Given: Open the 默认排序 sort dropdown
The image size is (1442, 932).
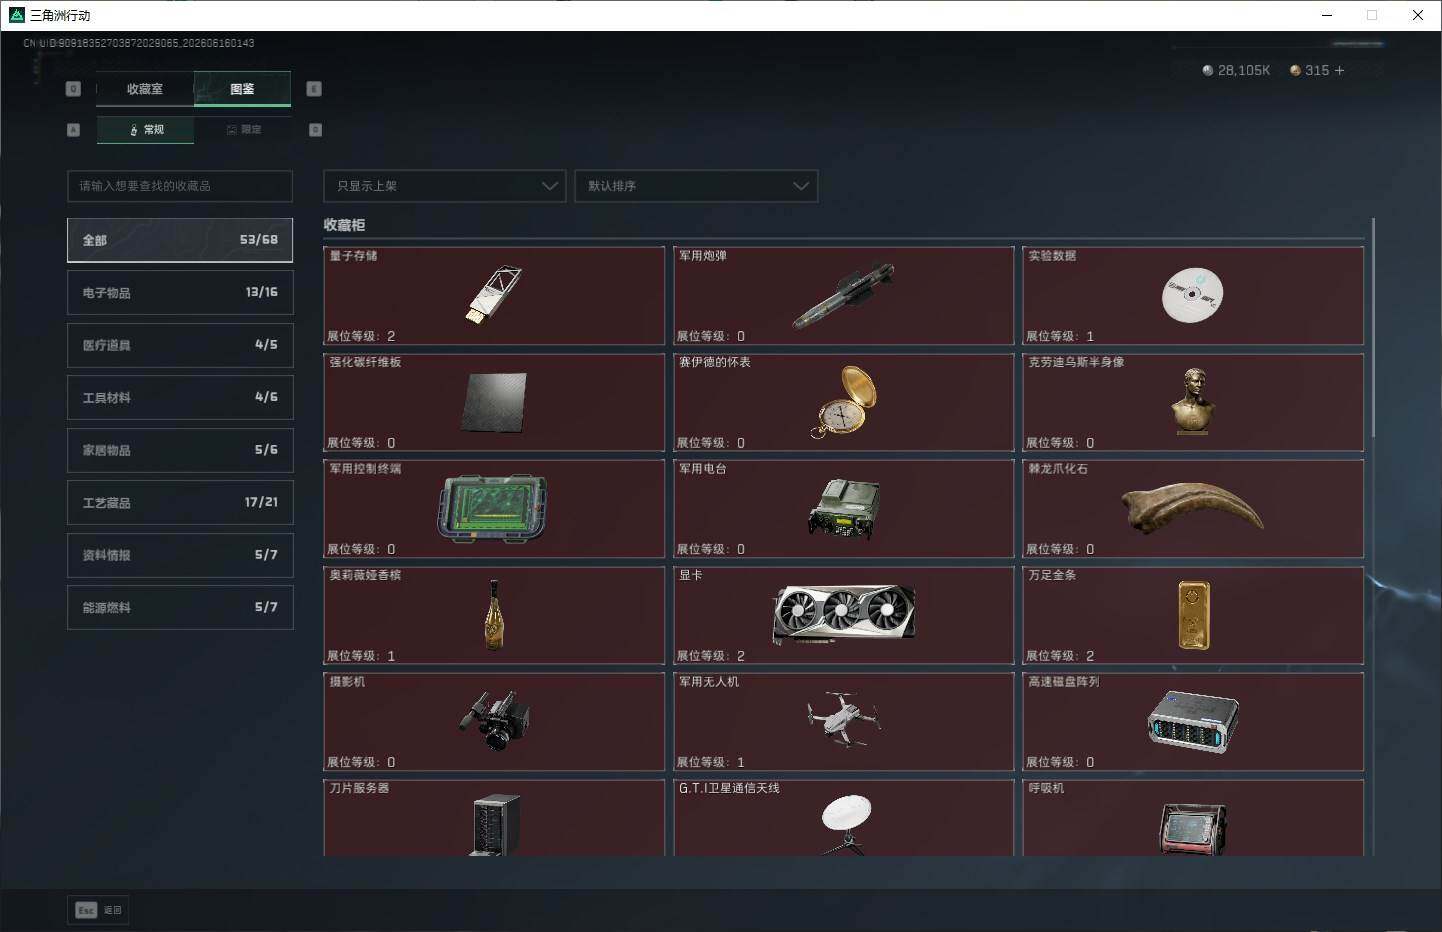Looking at the screenshot, I should tap(696, 186).
